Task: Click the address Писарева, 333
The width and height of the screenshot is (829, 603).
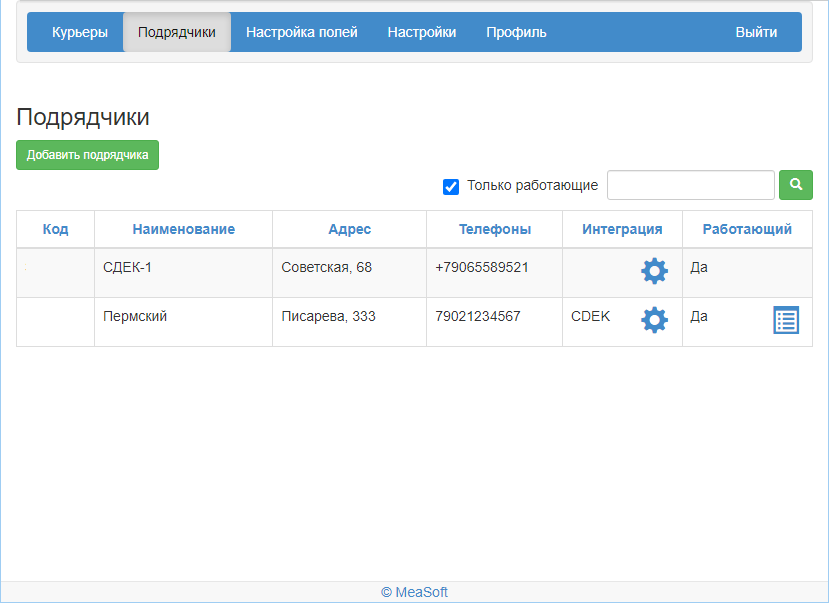Action: point(328,316)
